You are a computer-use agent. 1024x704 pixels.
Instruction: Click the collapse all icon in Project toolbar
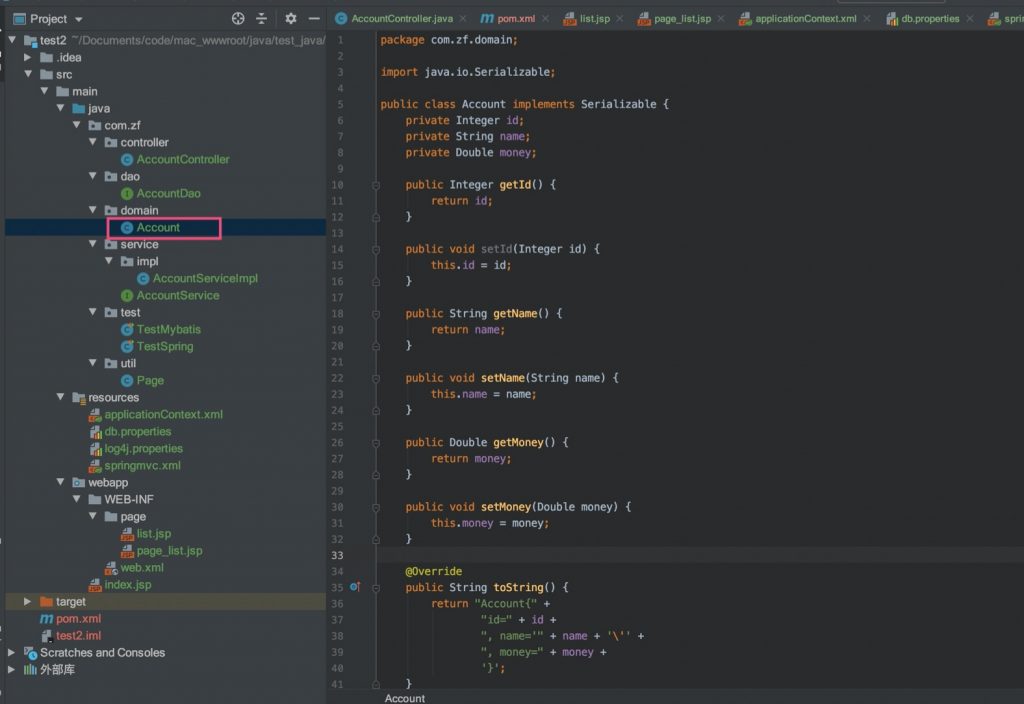pyautogui.click(x=261, y=19)
